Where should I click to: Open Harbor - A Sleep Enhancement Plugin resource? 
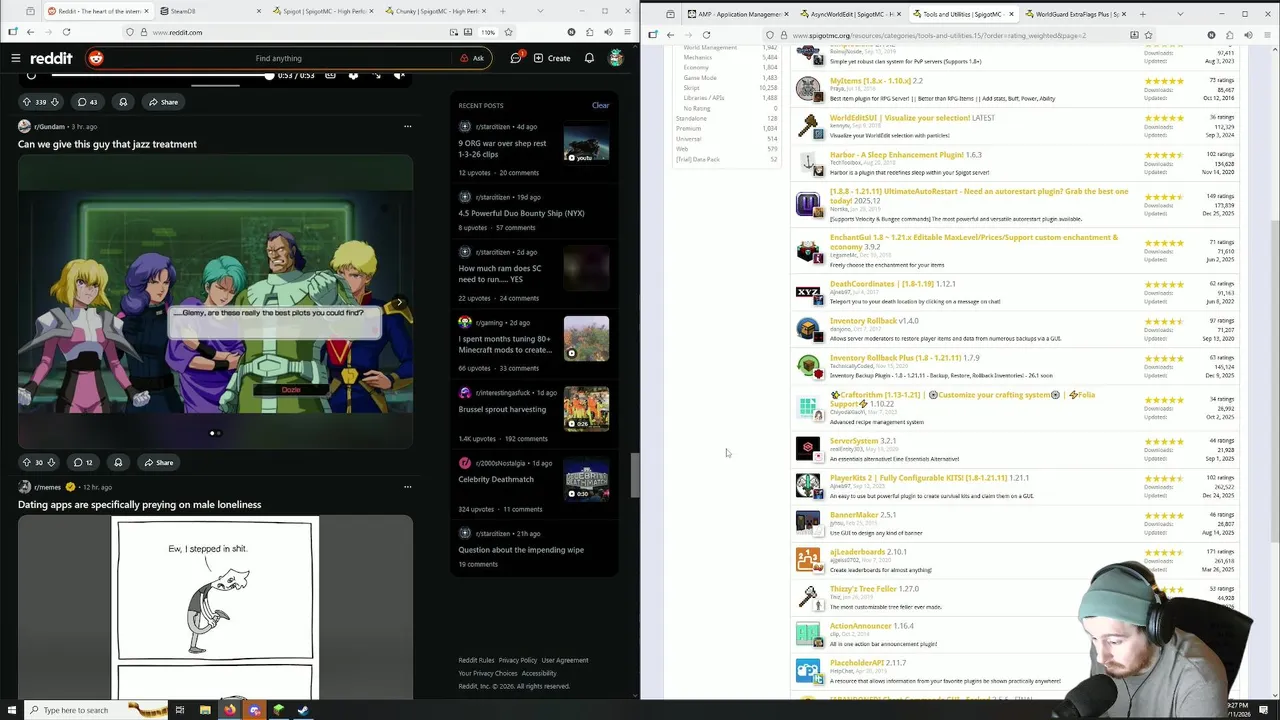pos(896,155)
